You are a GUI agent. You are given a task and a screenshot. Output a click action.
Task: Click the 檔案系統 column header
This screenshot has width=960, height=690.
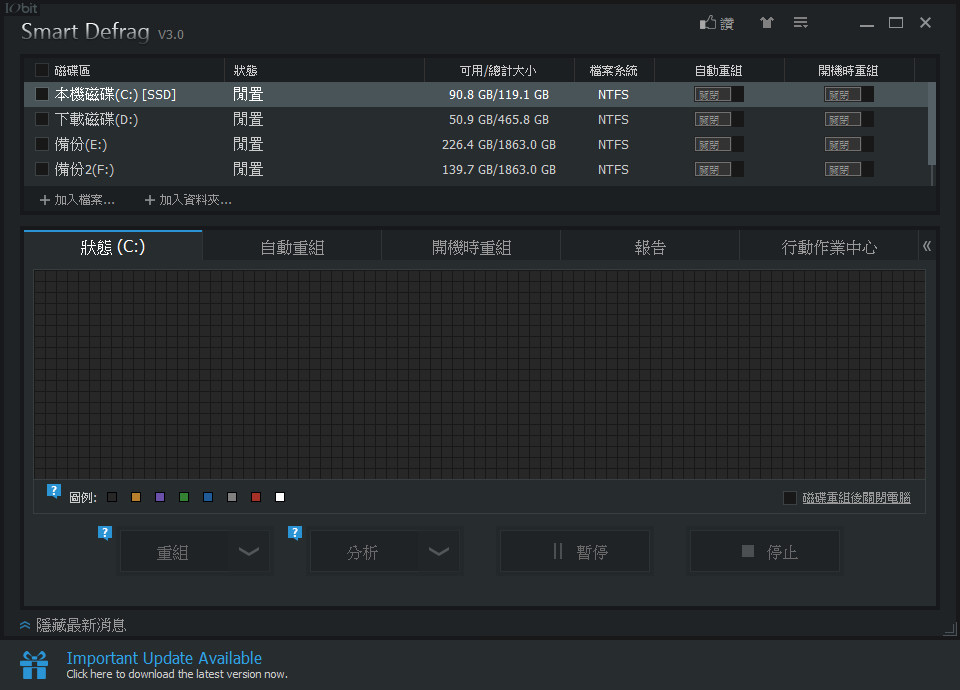[614, 70]
